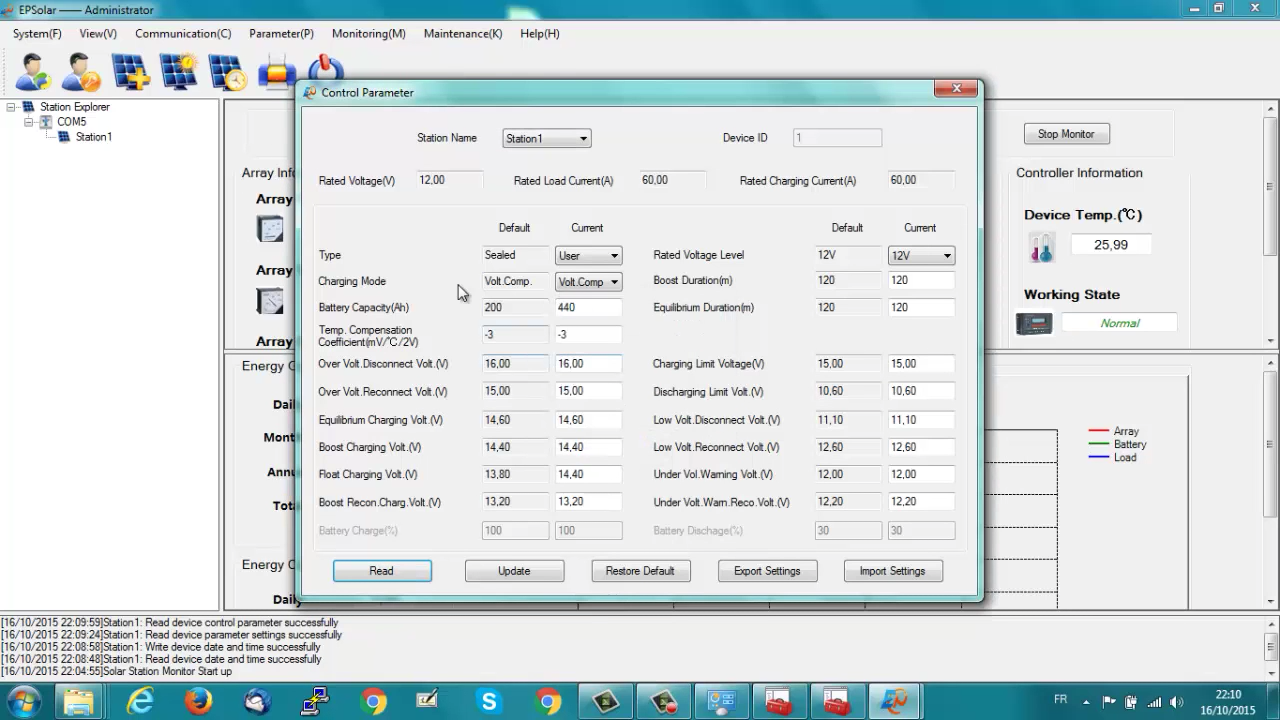Click the solar panel with clock icon

click(228, 72)
